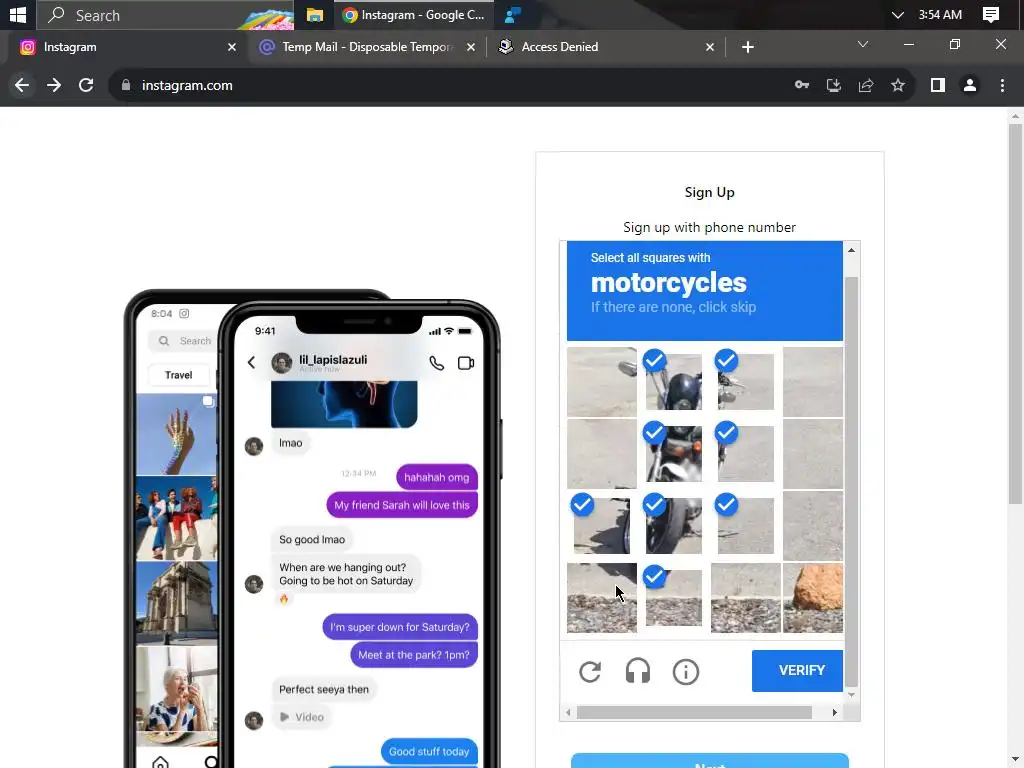Select the bottom-left gravel tile under the cursor
This screenshot has height=768, width=1024.
click(601, 598)
